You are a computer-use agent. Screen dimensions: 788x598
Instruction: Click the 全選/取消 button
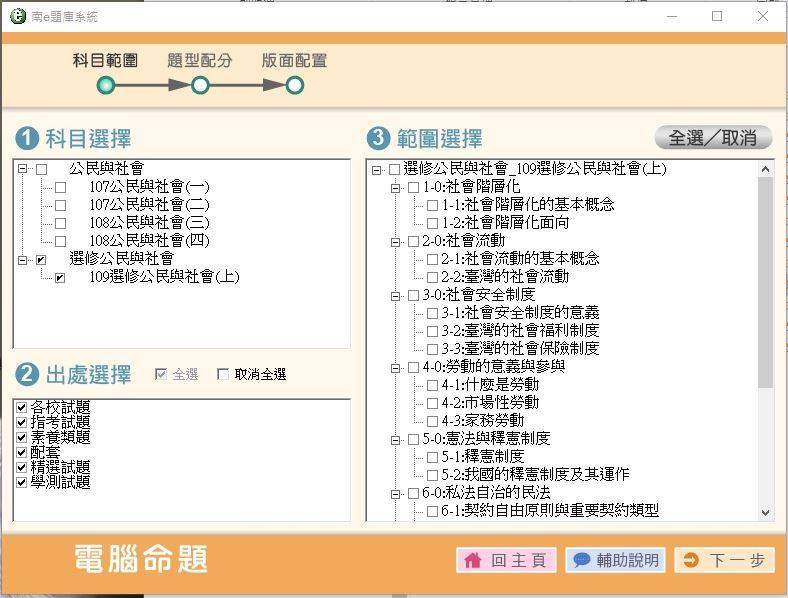click(713, 138)
